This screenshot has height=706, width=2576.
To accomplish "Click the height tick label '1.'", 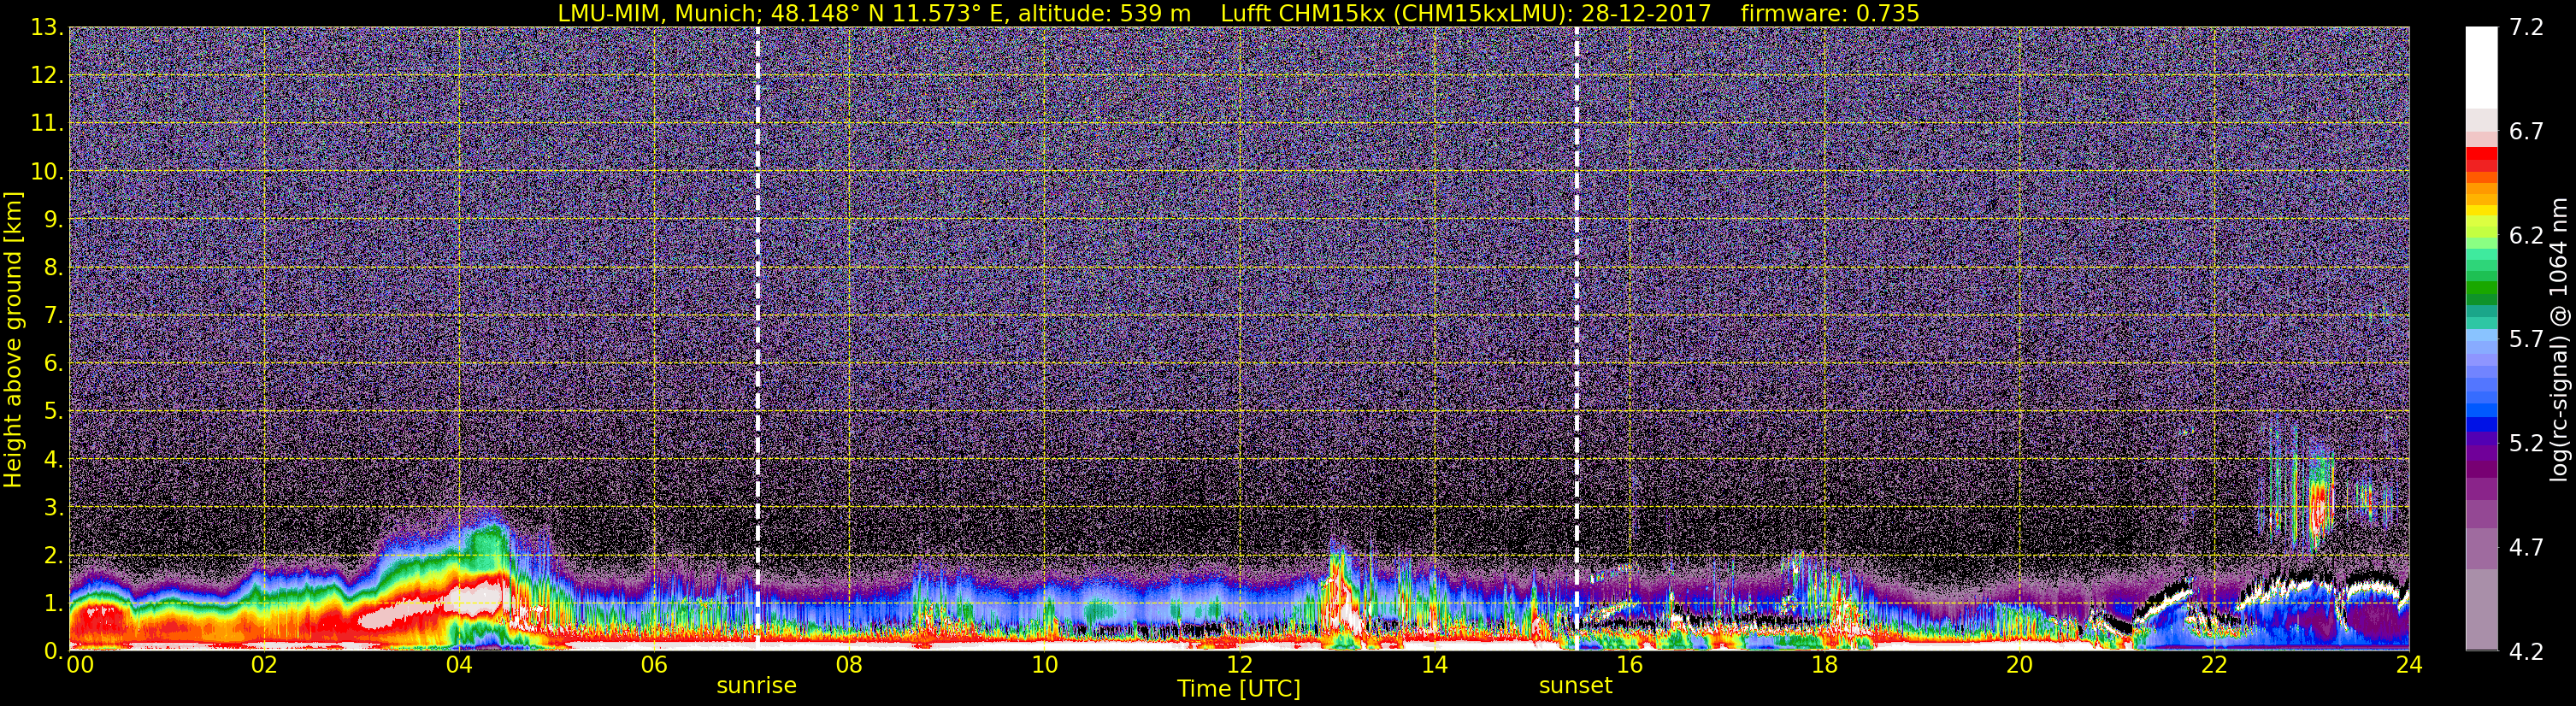I will [53, 603].
